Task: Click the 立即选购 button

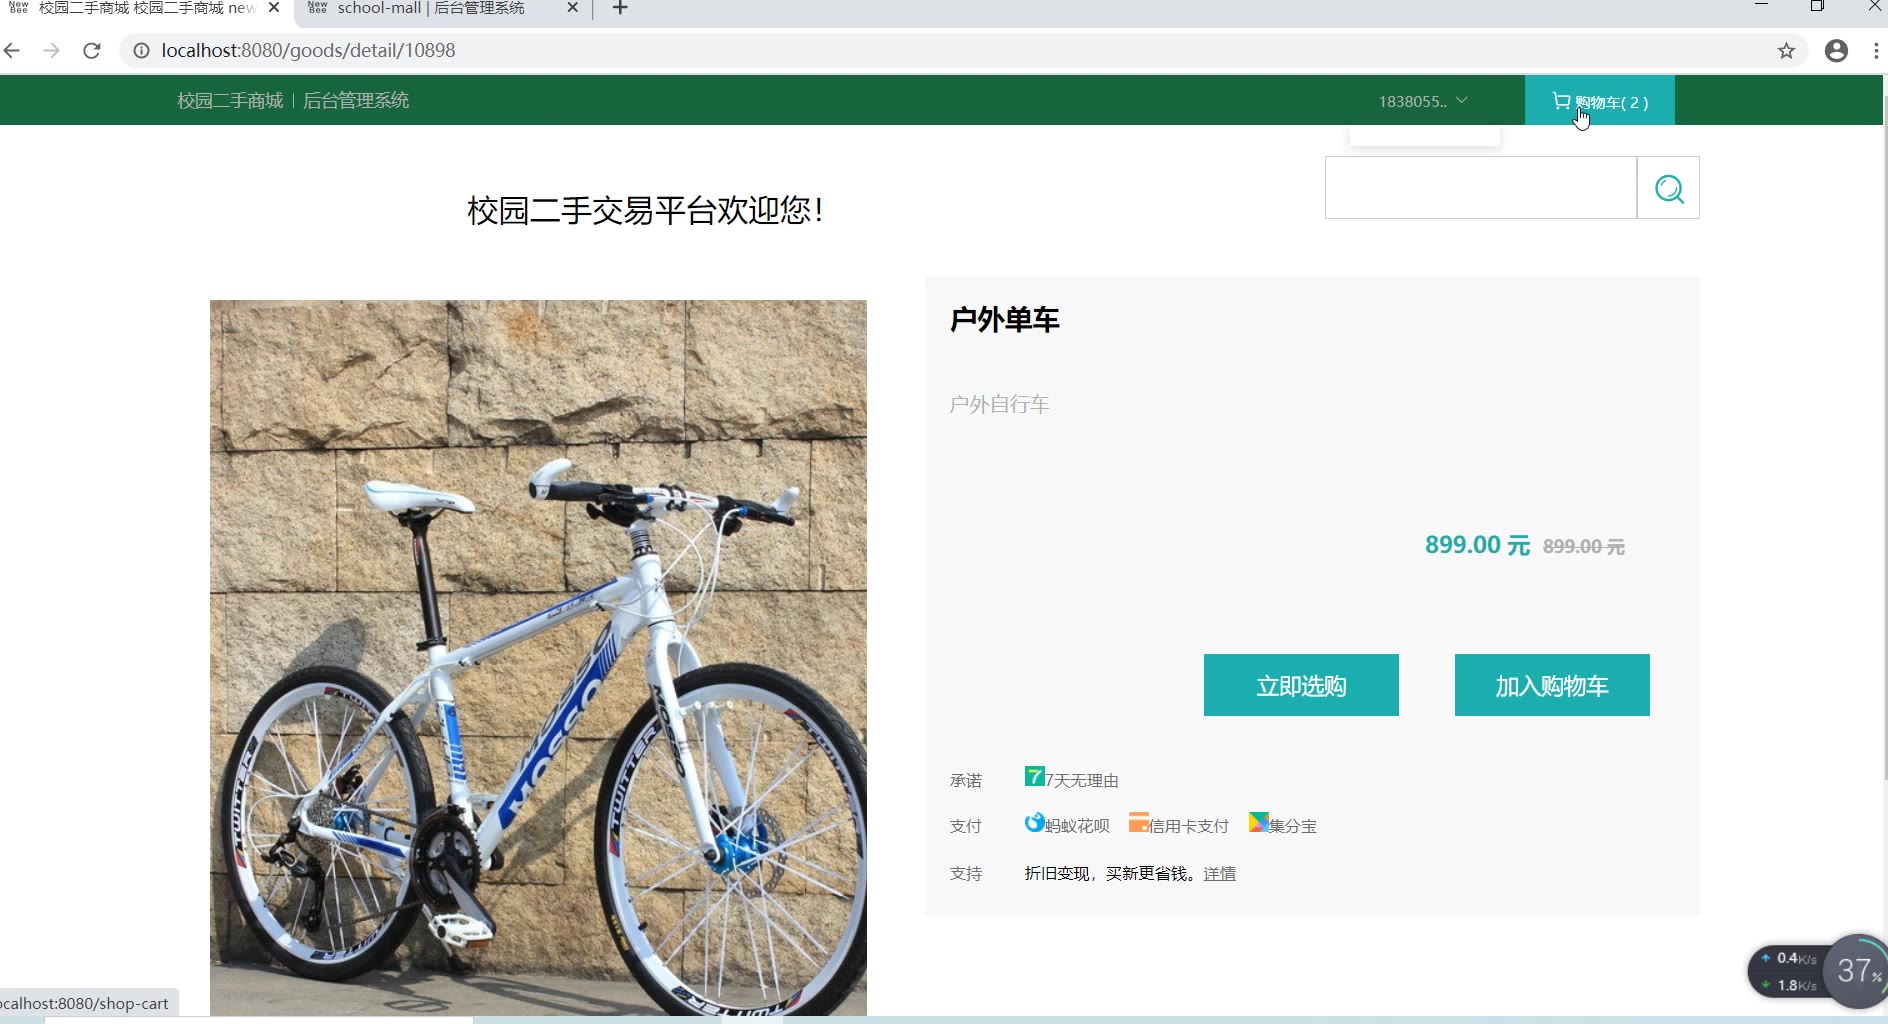Action: [x=1301, y=685]
